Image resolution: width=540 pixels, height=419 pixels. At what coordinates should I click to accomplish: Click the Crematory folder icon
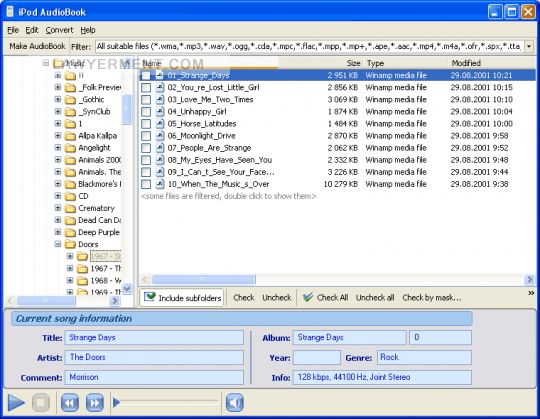tap(70, 208)
